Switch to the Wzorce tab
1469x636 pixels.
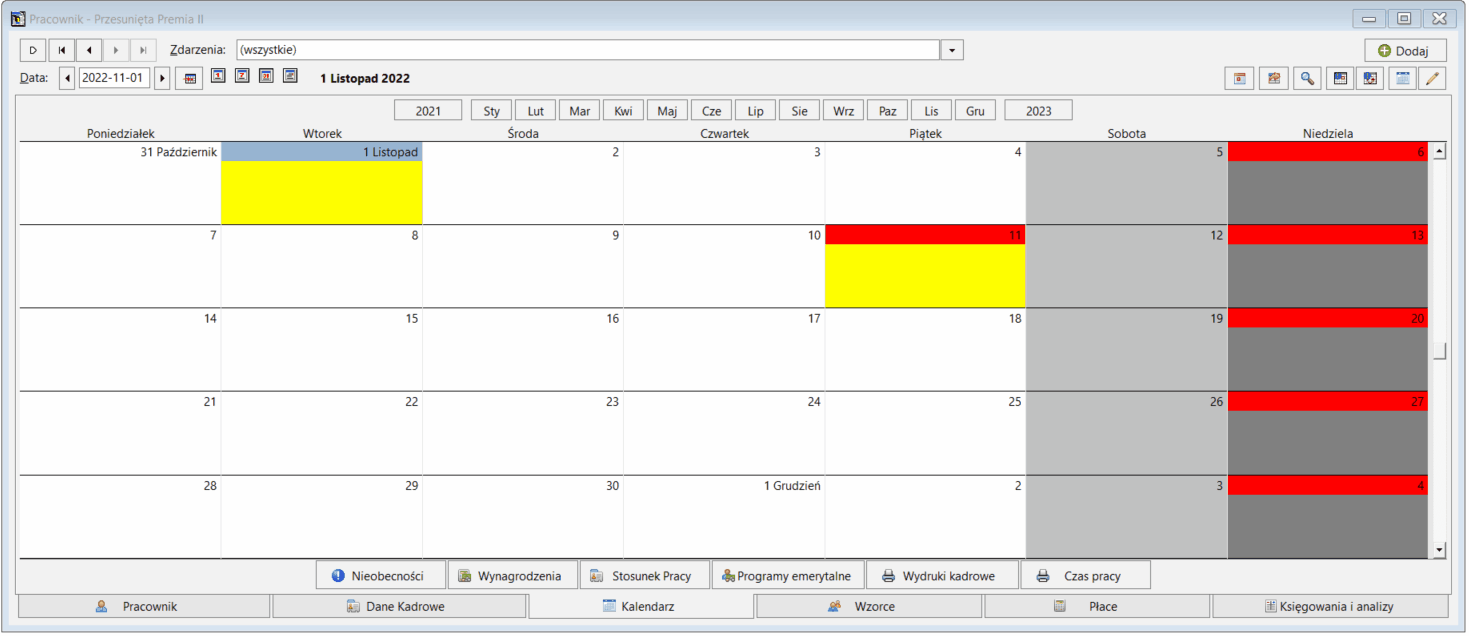click(x=870, y=606)
